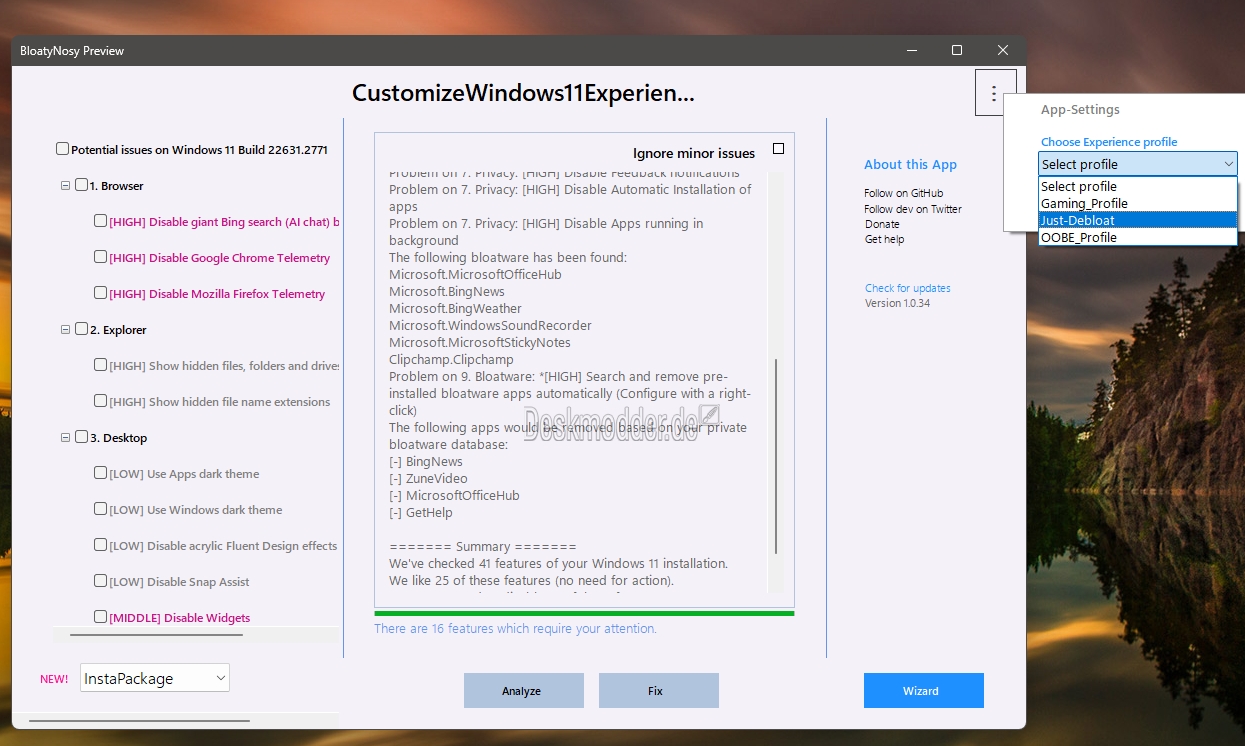The height and width of the screenshot is (746, 1245).
Task: Click the [-] GetHelp log line
Action: click(x=421, y=513)
